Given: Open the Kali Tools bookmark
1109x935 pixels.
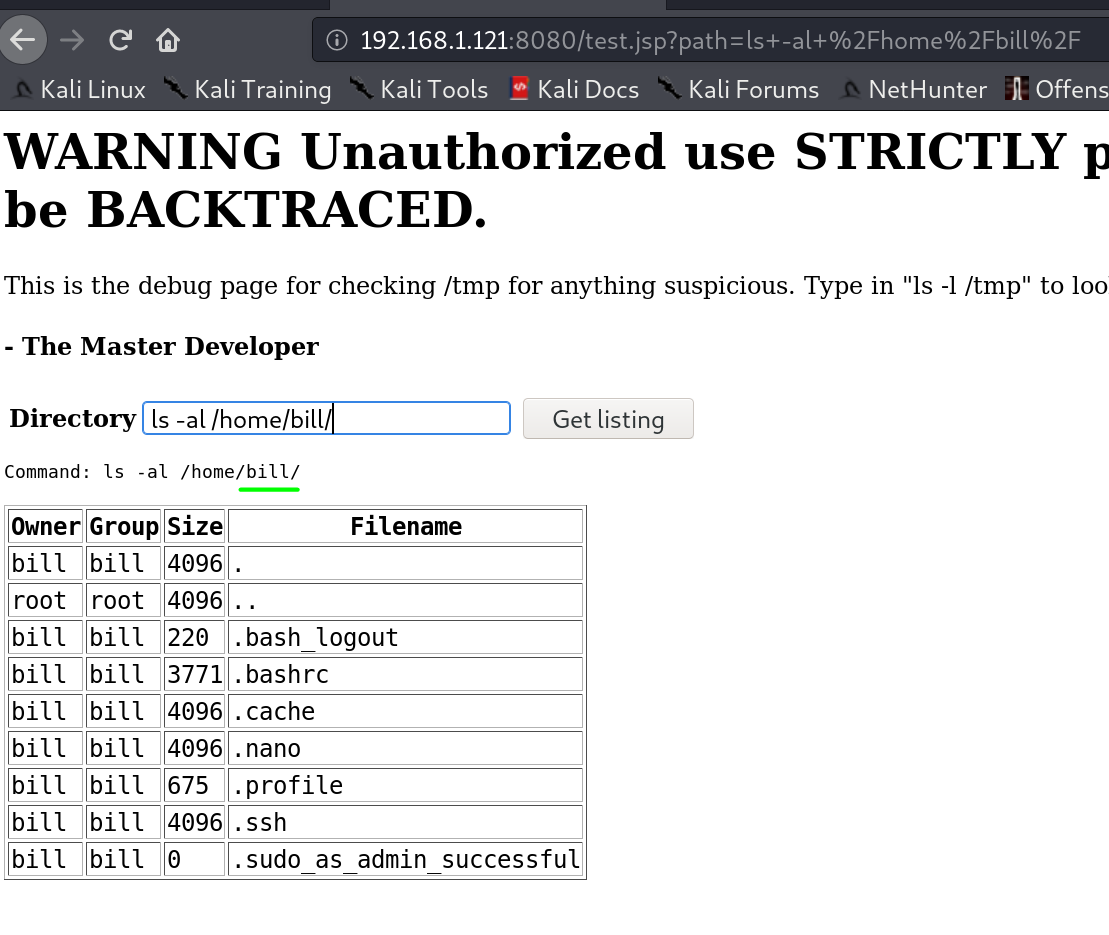Looking at the screenshot, I should (420, 90).
